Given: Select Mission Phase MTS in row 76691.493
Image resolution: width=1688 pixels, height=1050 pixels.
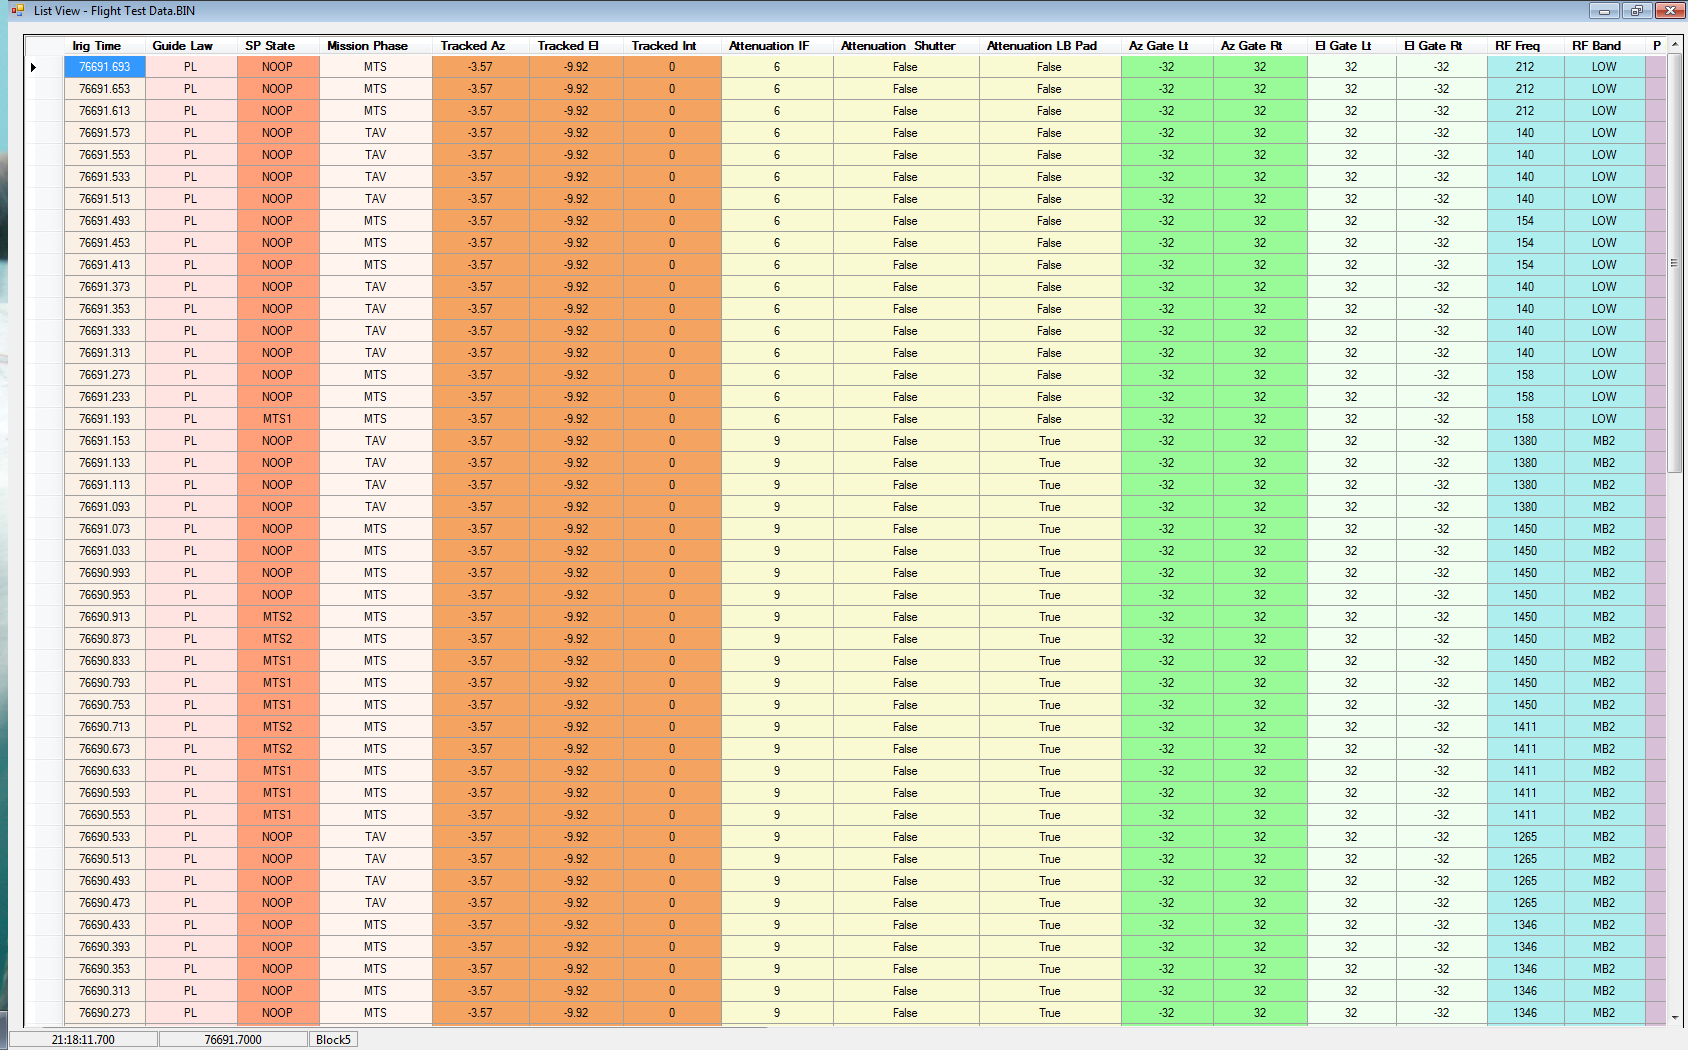Looking at the screenshot, I should (376, 221).
